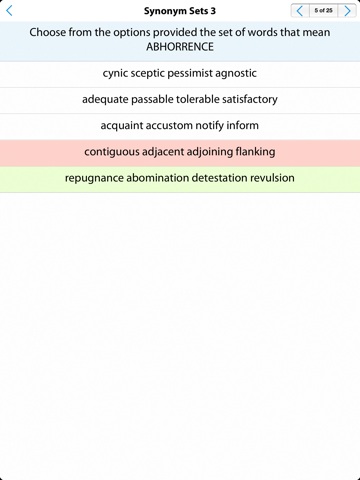Select the green repugnance abomination detestation row
Image resolution: width=360 pixels, height=480 pixels.
tap(180, 179)
